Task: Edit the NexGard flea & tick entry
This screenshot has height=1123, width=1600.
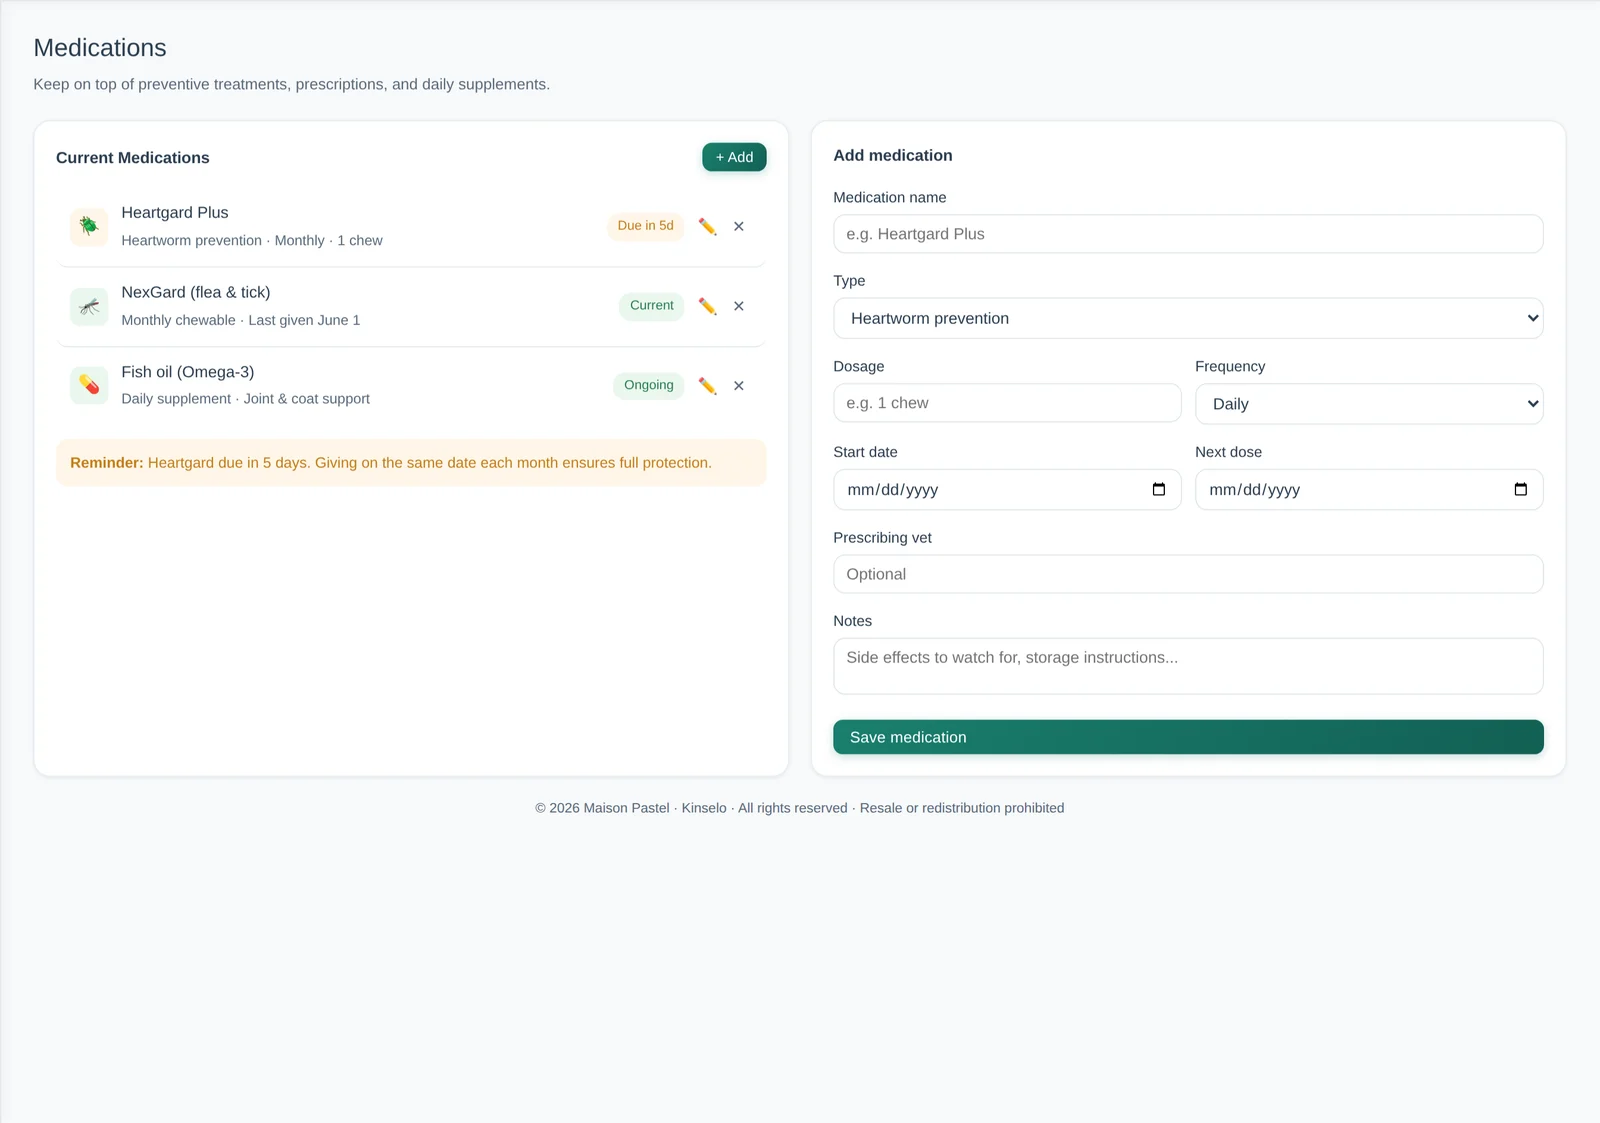Action: point(707,306)
